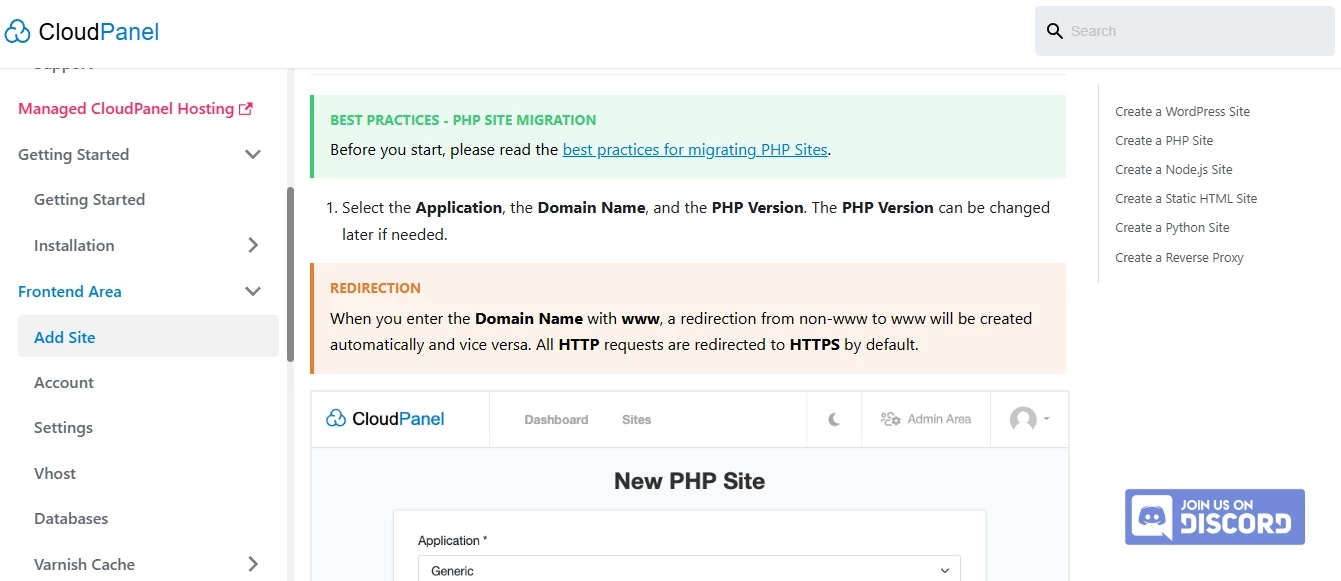
Task: Toggle dark mode via the moon icon
Action: pos(834,418)
